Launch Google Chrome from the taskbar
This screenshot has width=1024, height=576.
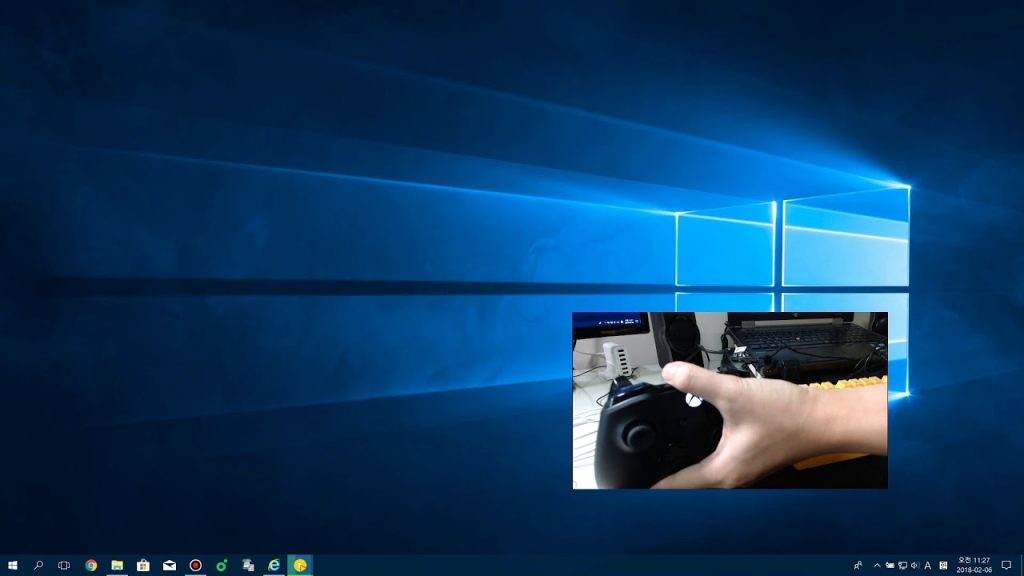(x=91, y=565)
